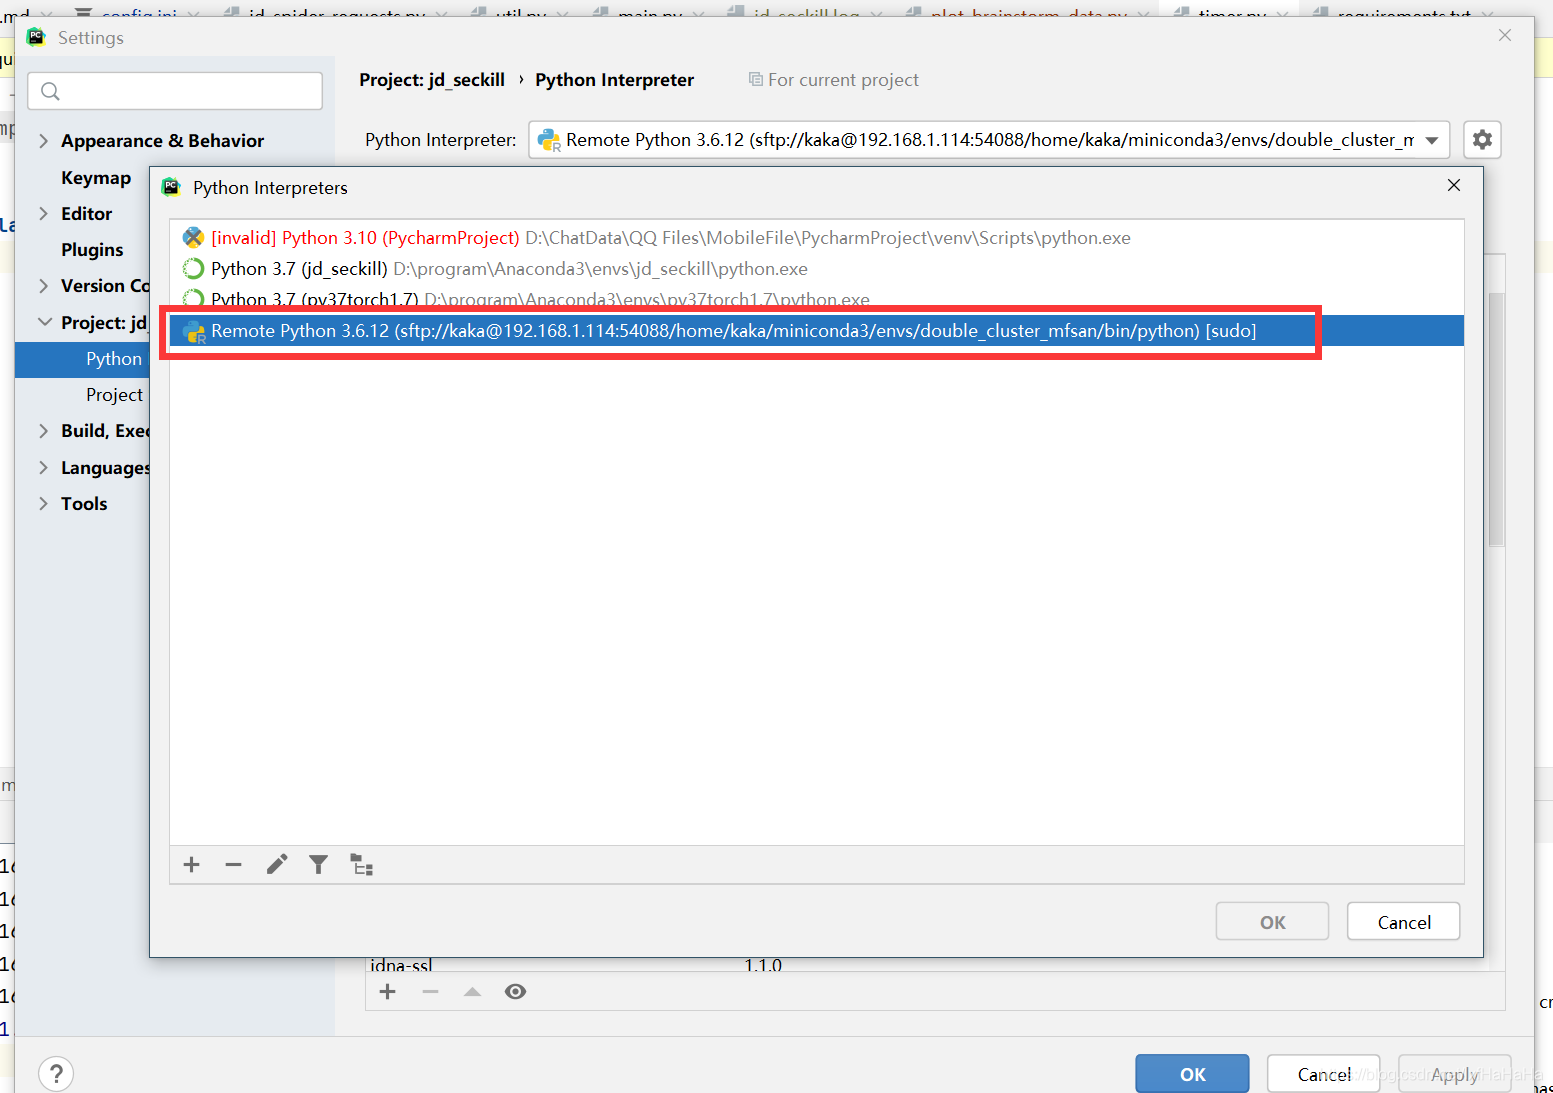The image size is (1553, 1093).
Task: Select the Remote Python 3.6.12 interpreter row
Action: click(816, 331)
